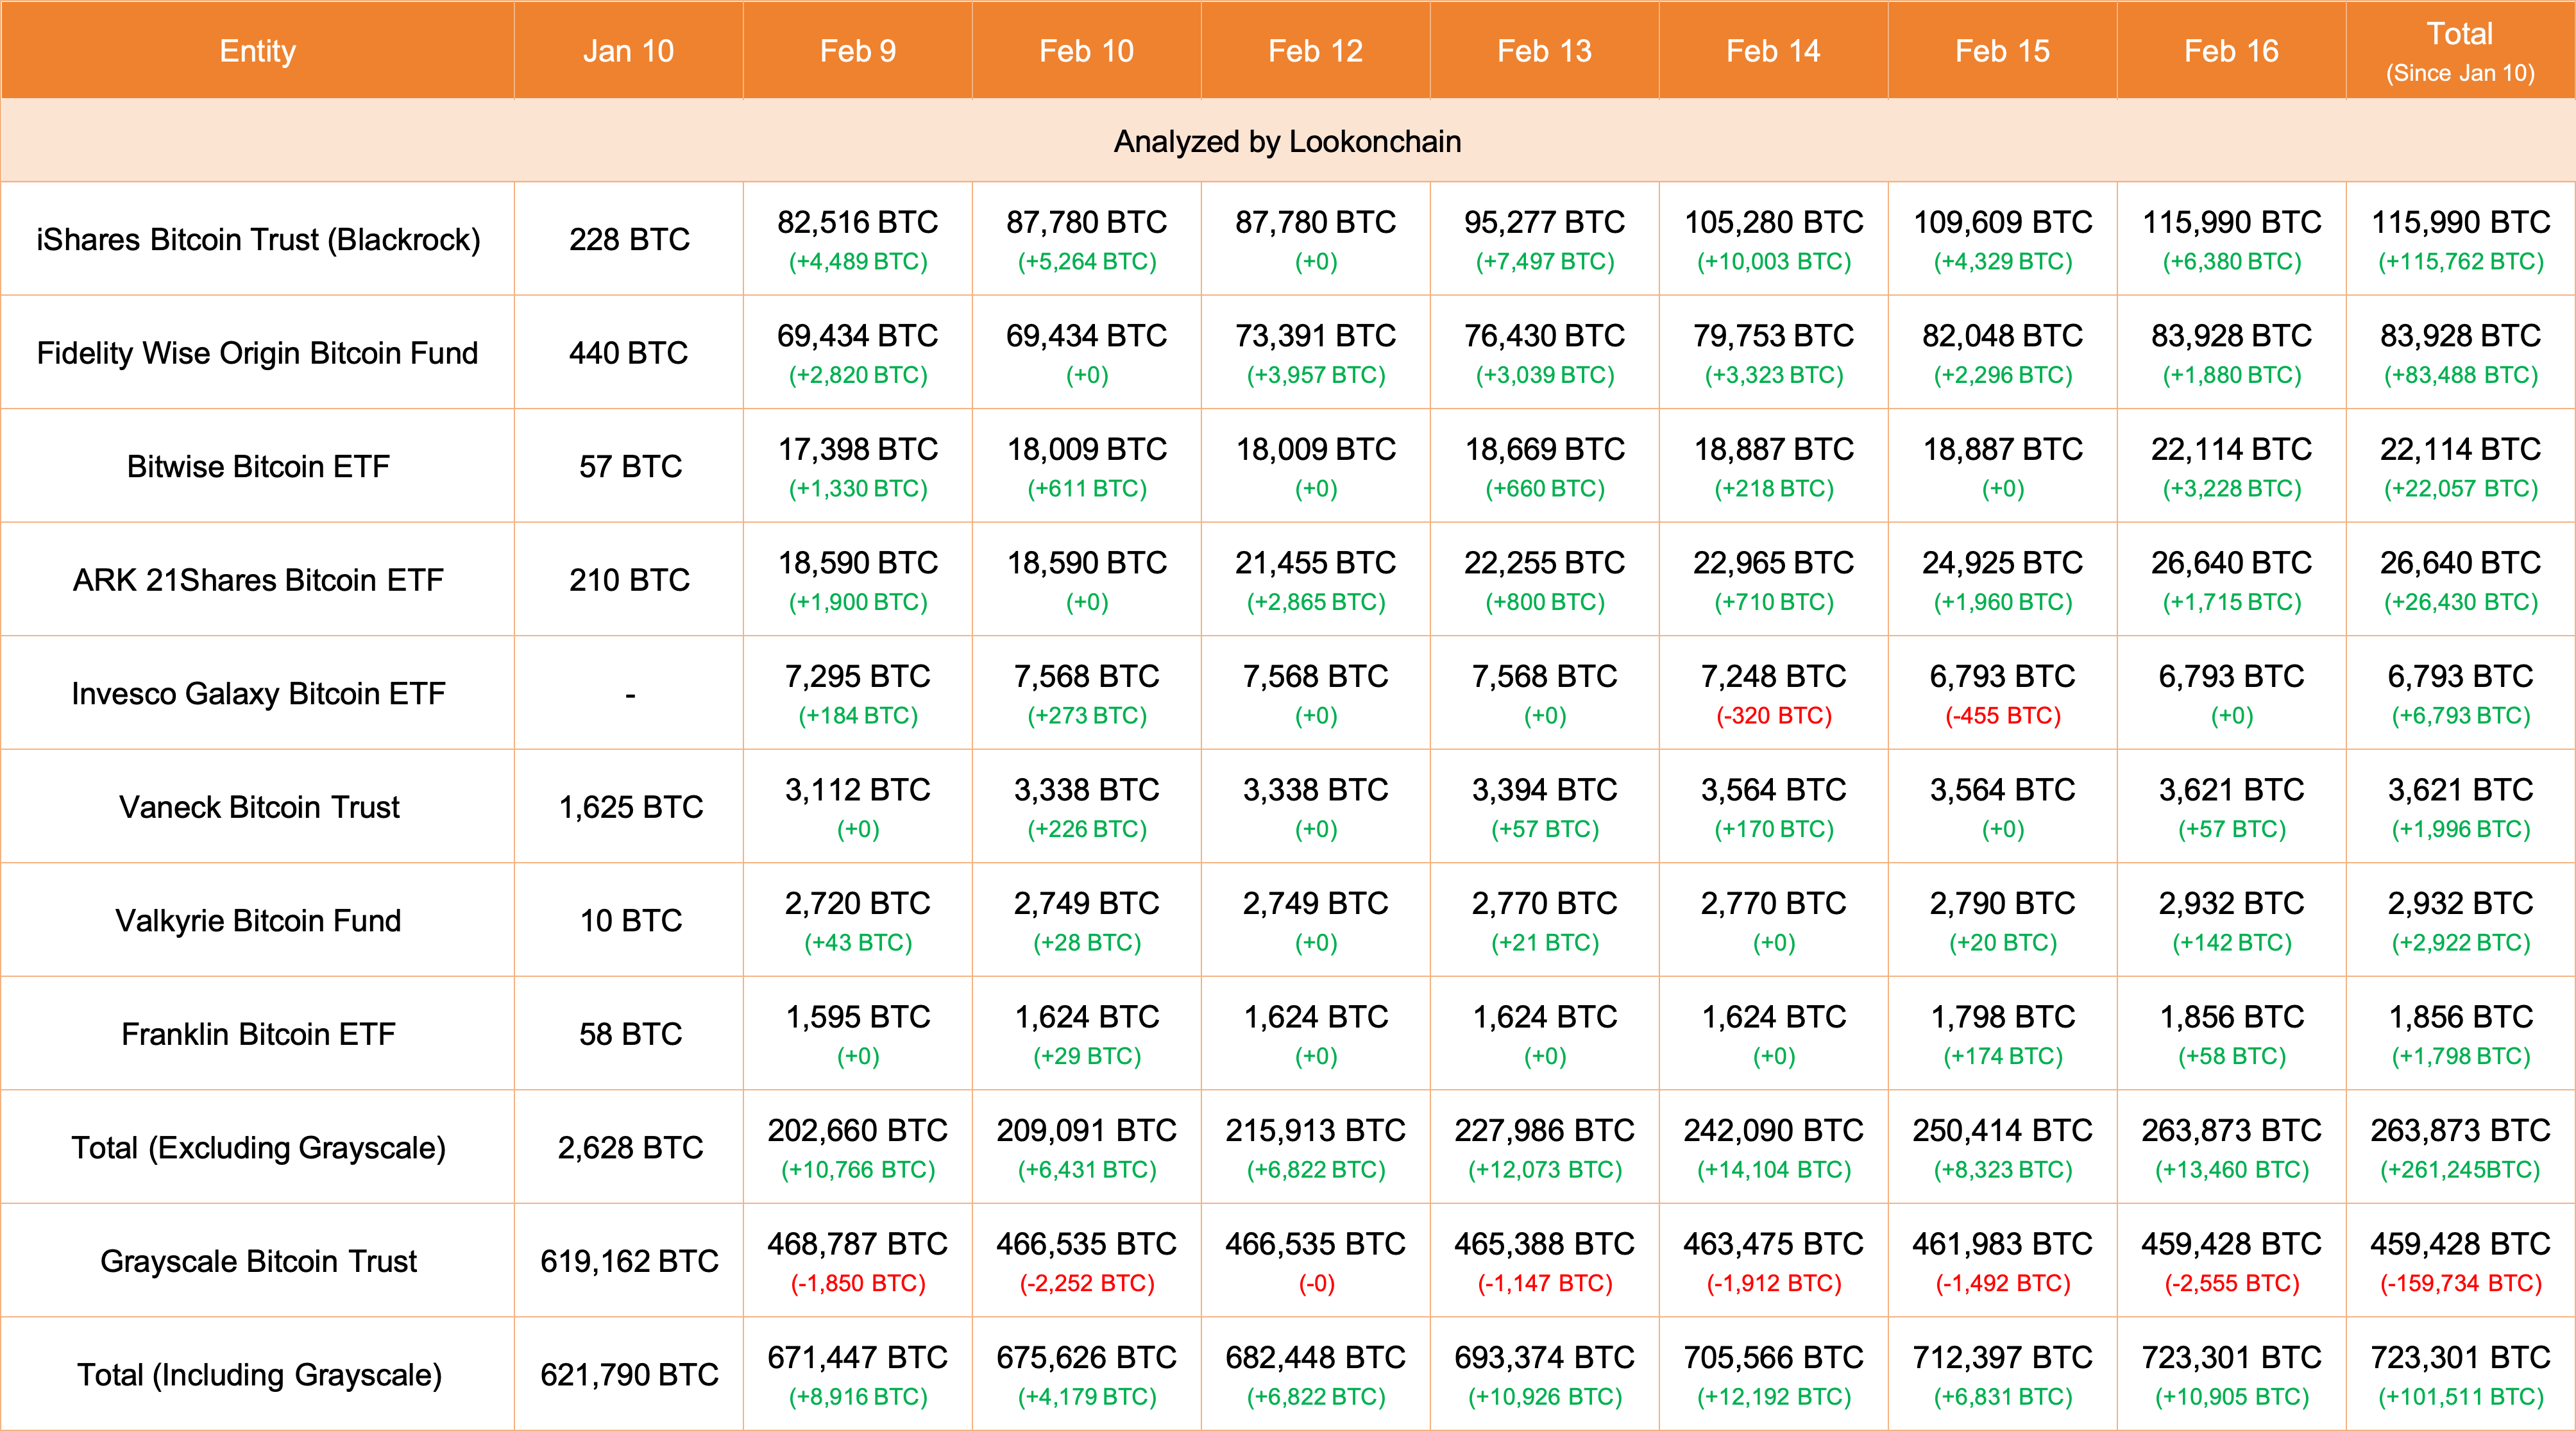Click the 'Feb 14' column header
Viewport: 2576px width, 1431px height.
[1774, 51]
